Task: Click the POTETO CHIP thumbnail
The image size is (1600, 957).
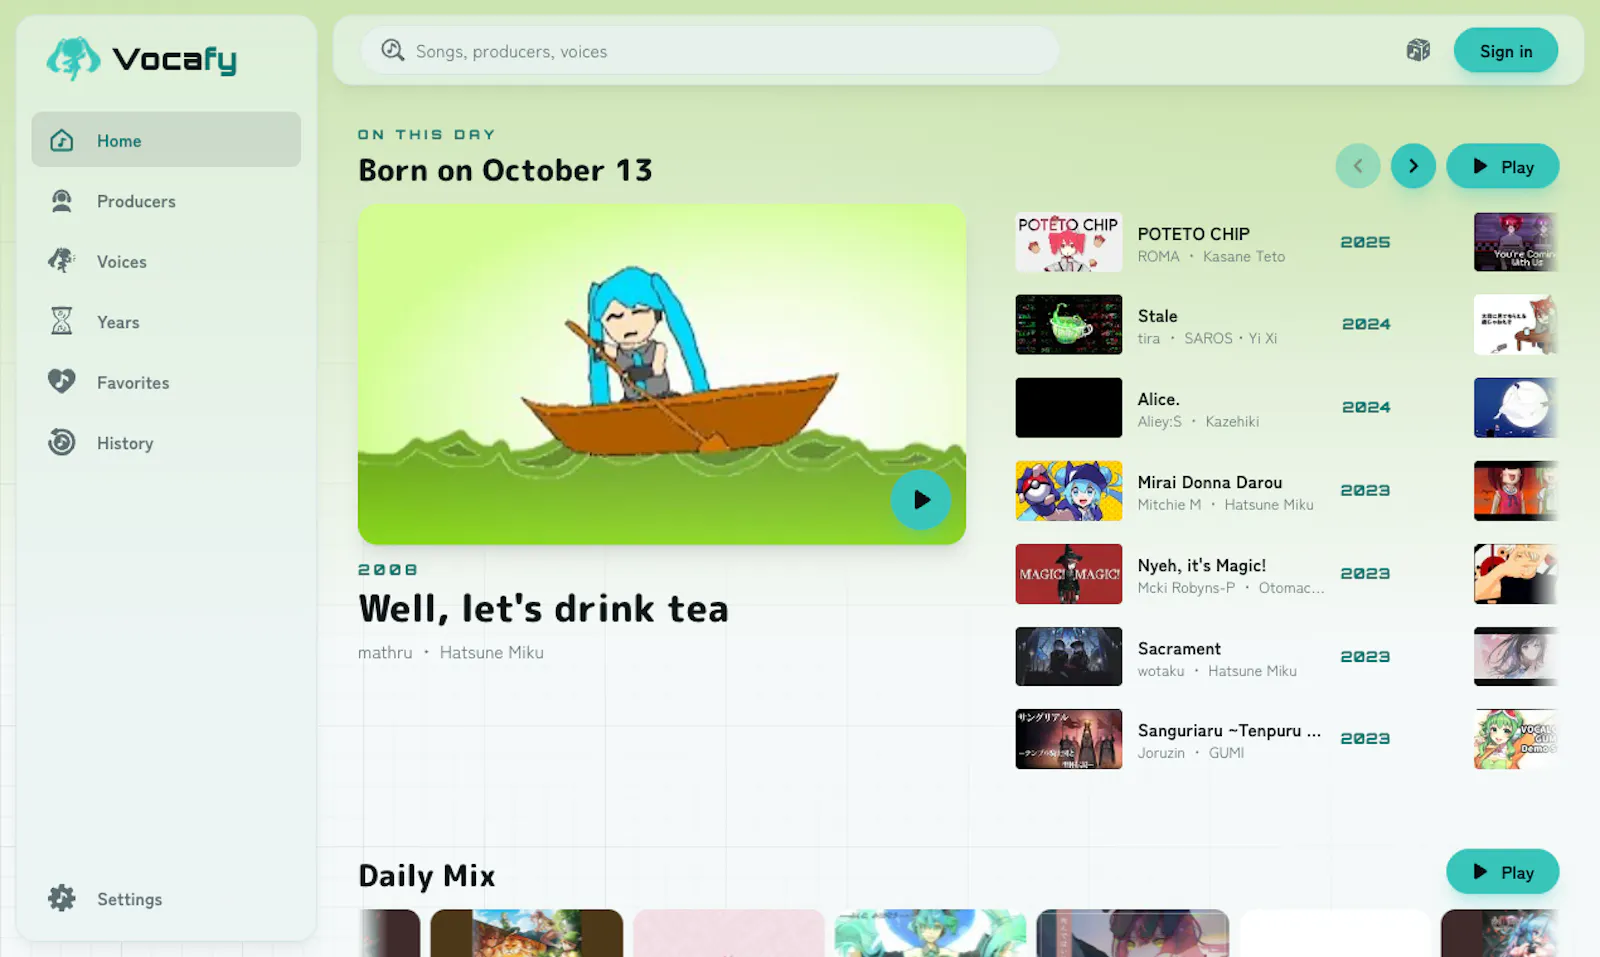Action: point(1069,242)
